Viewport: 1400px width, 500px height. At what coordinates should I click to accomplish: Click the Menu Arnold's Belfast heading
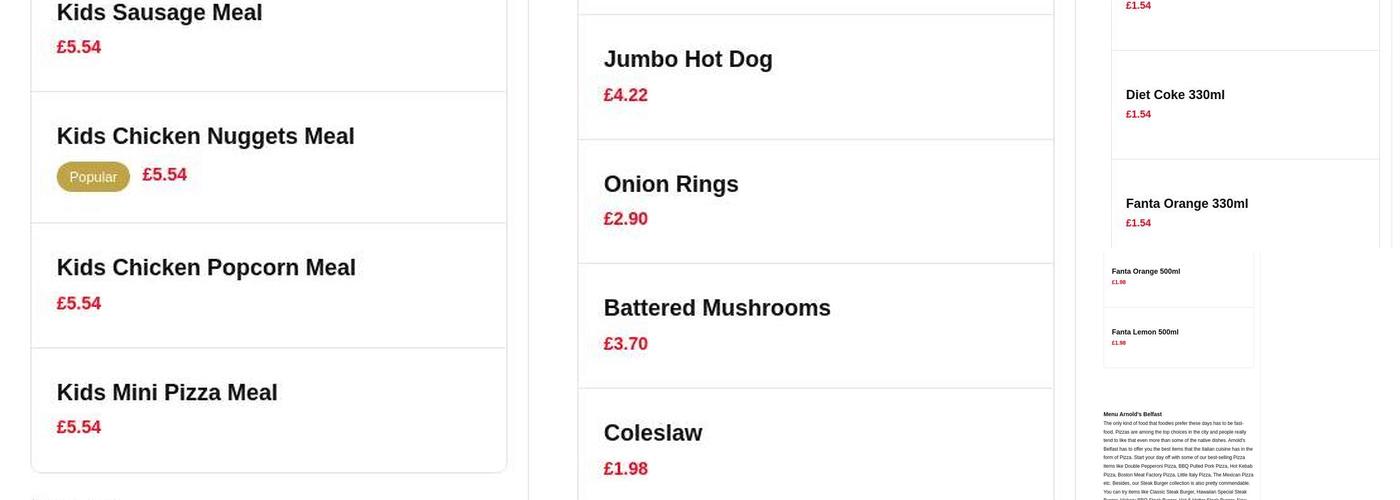pos(1132,414)
